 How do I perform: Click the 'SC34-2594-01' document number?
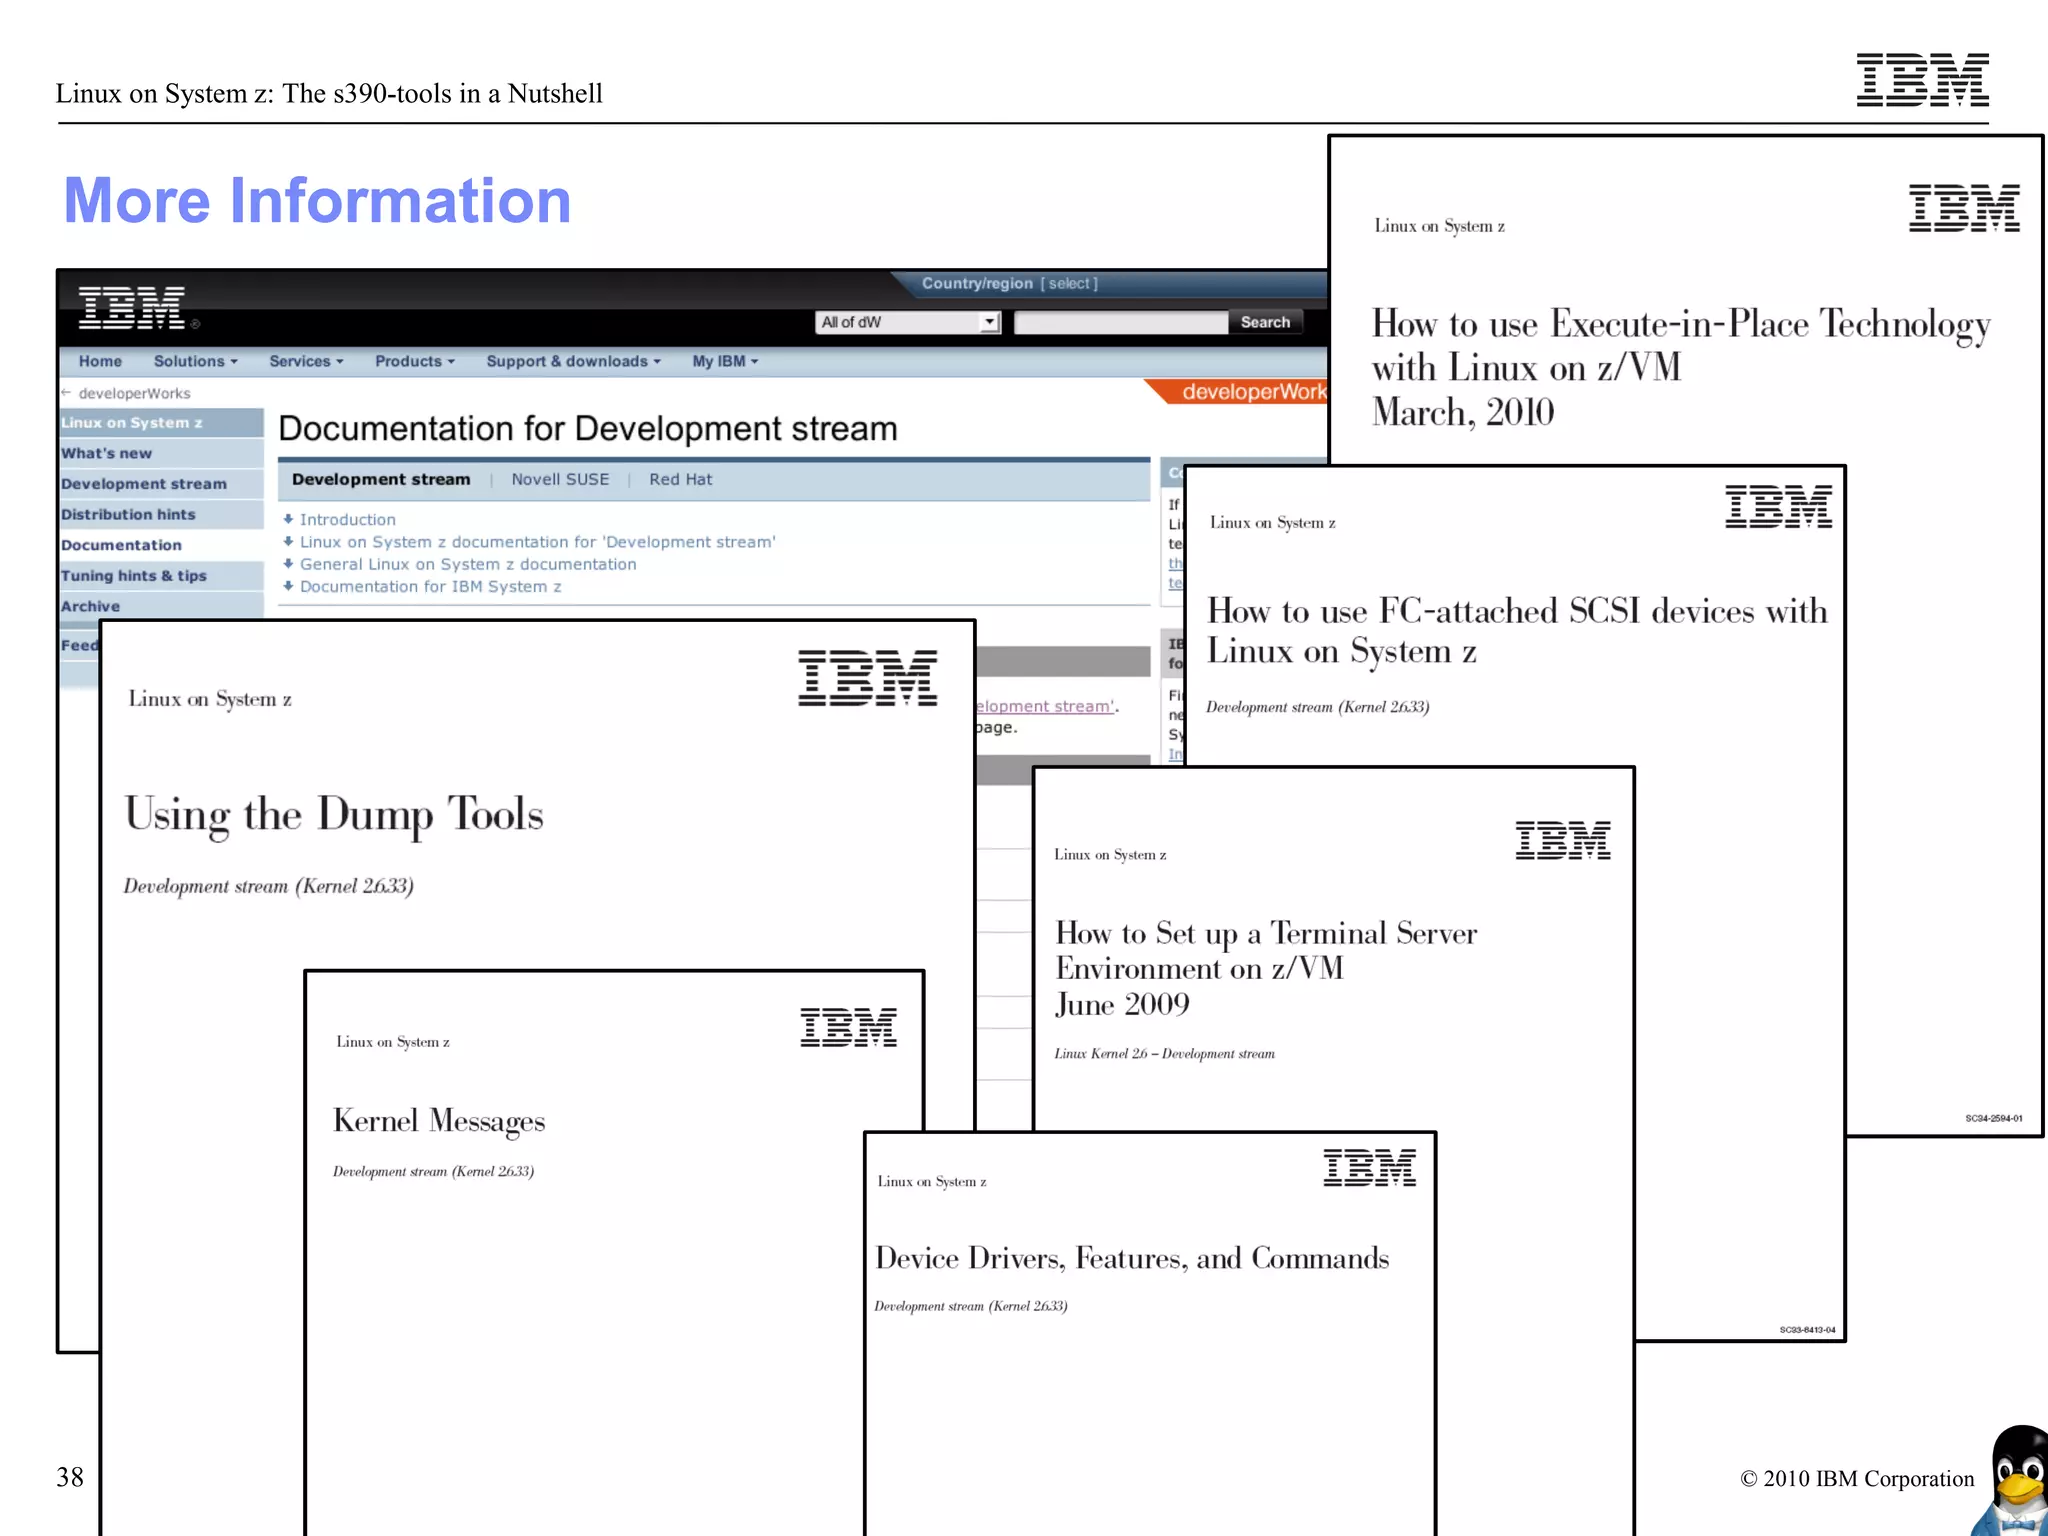1994,1119
